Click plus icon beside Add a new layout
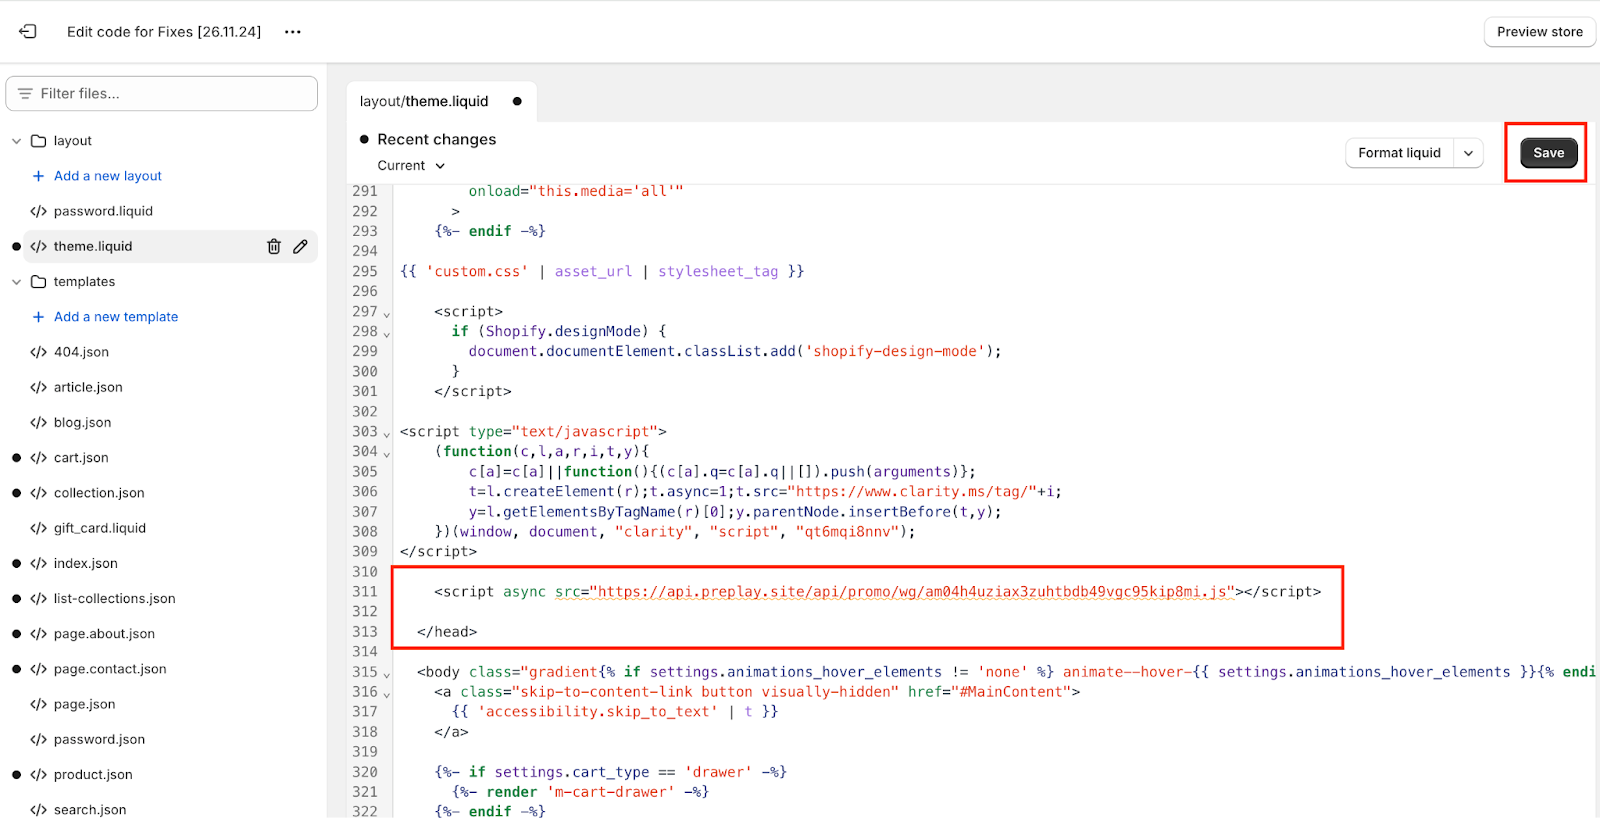Viewport: 1600px width, 818px height. pos(38,176)
